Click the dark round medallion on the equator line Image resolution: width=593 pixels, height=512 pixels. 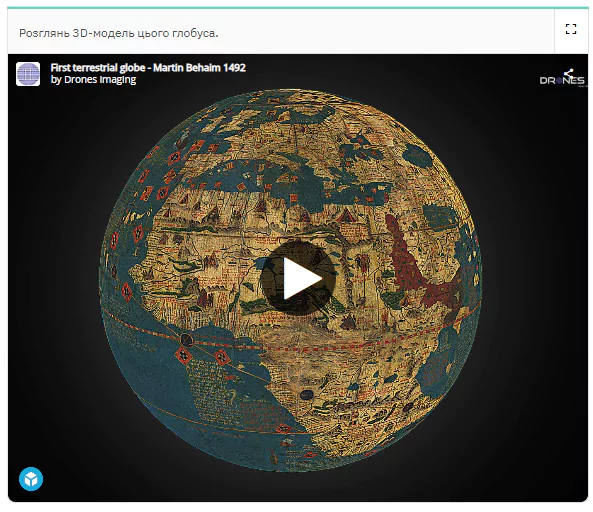pos(186,339)
